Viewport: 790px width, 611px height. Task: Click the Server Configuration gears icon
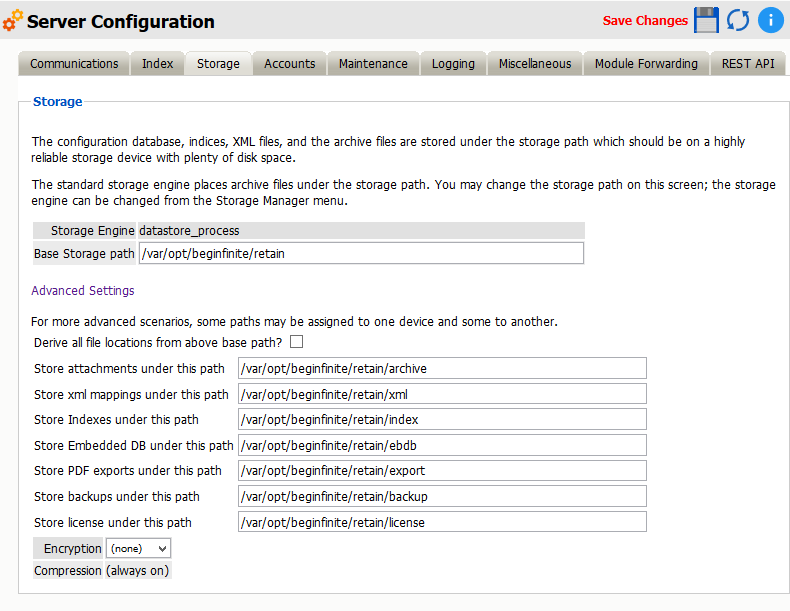13,21
